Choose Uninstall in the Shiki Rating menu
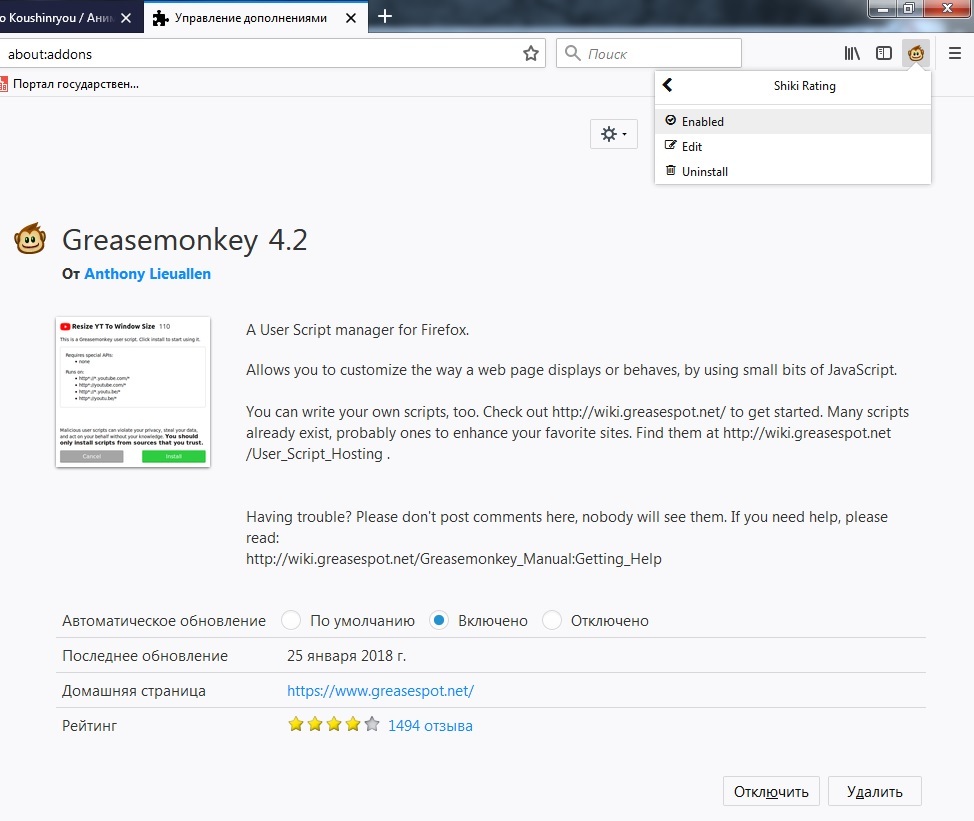This screenshot has width=974, height=821. (x=704, y=171)
